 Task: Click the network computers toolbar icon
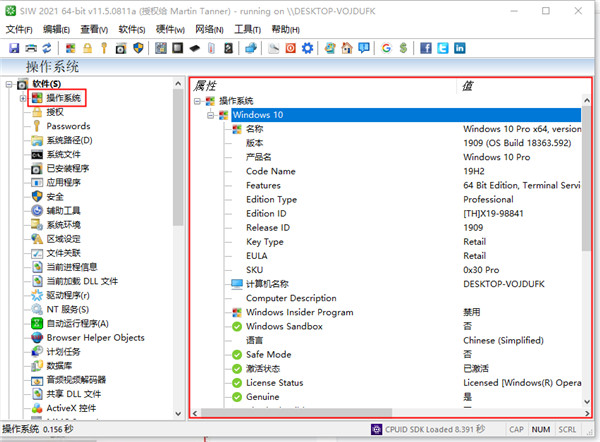(x=251, y=48)
